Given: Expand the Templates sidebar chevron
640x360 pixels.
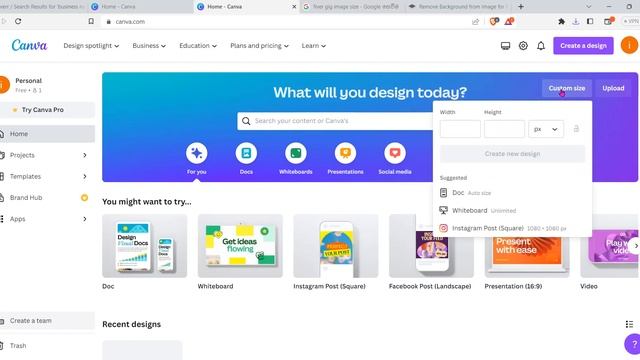Looking at the screenshot, I should click(x=85, y=176).
